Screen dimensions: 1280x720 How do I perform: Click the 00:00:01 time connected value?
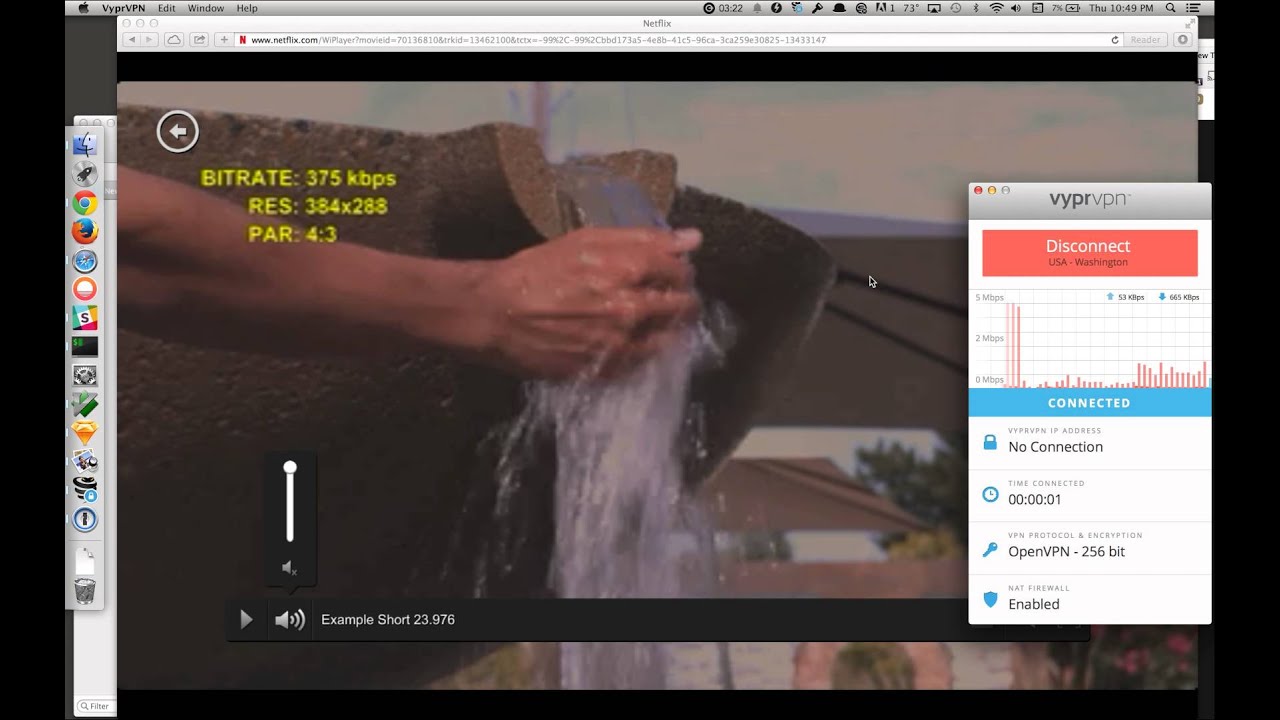(x=1035, y=499)
